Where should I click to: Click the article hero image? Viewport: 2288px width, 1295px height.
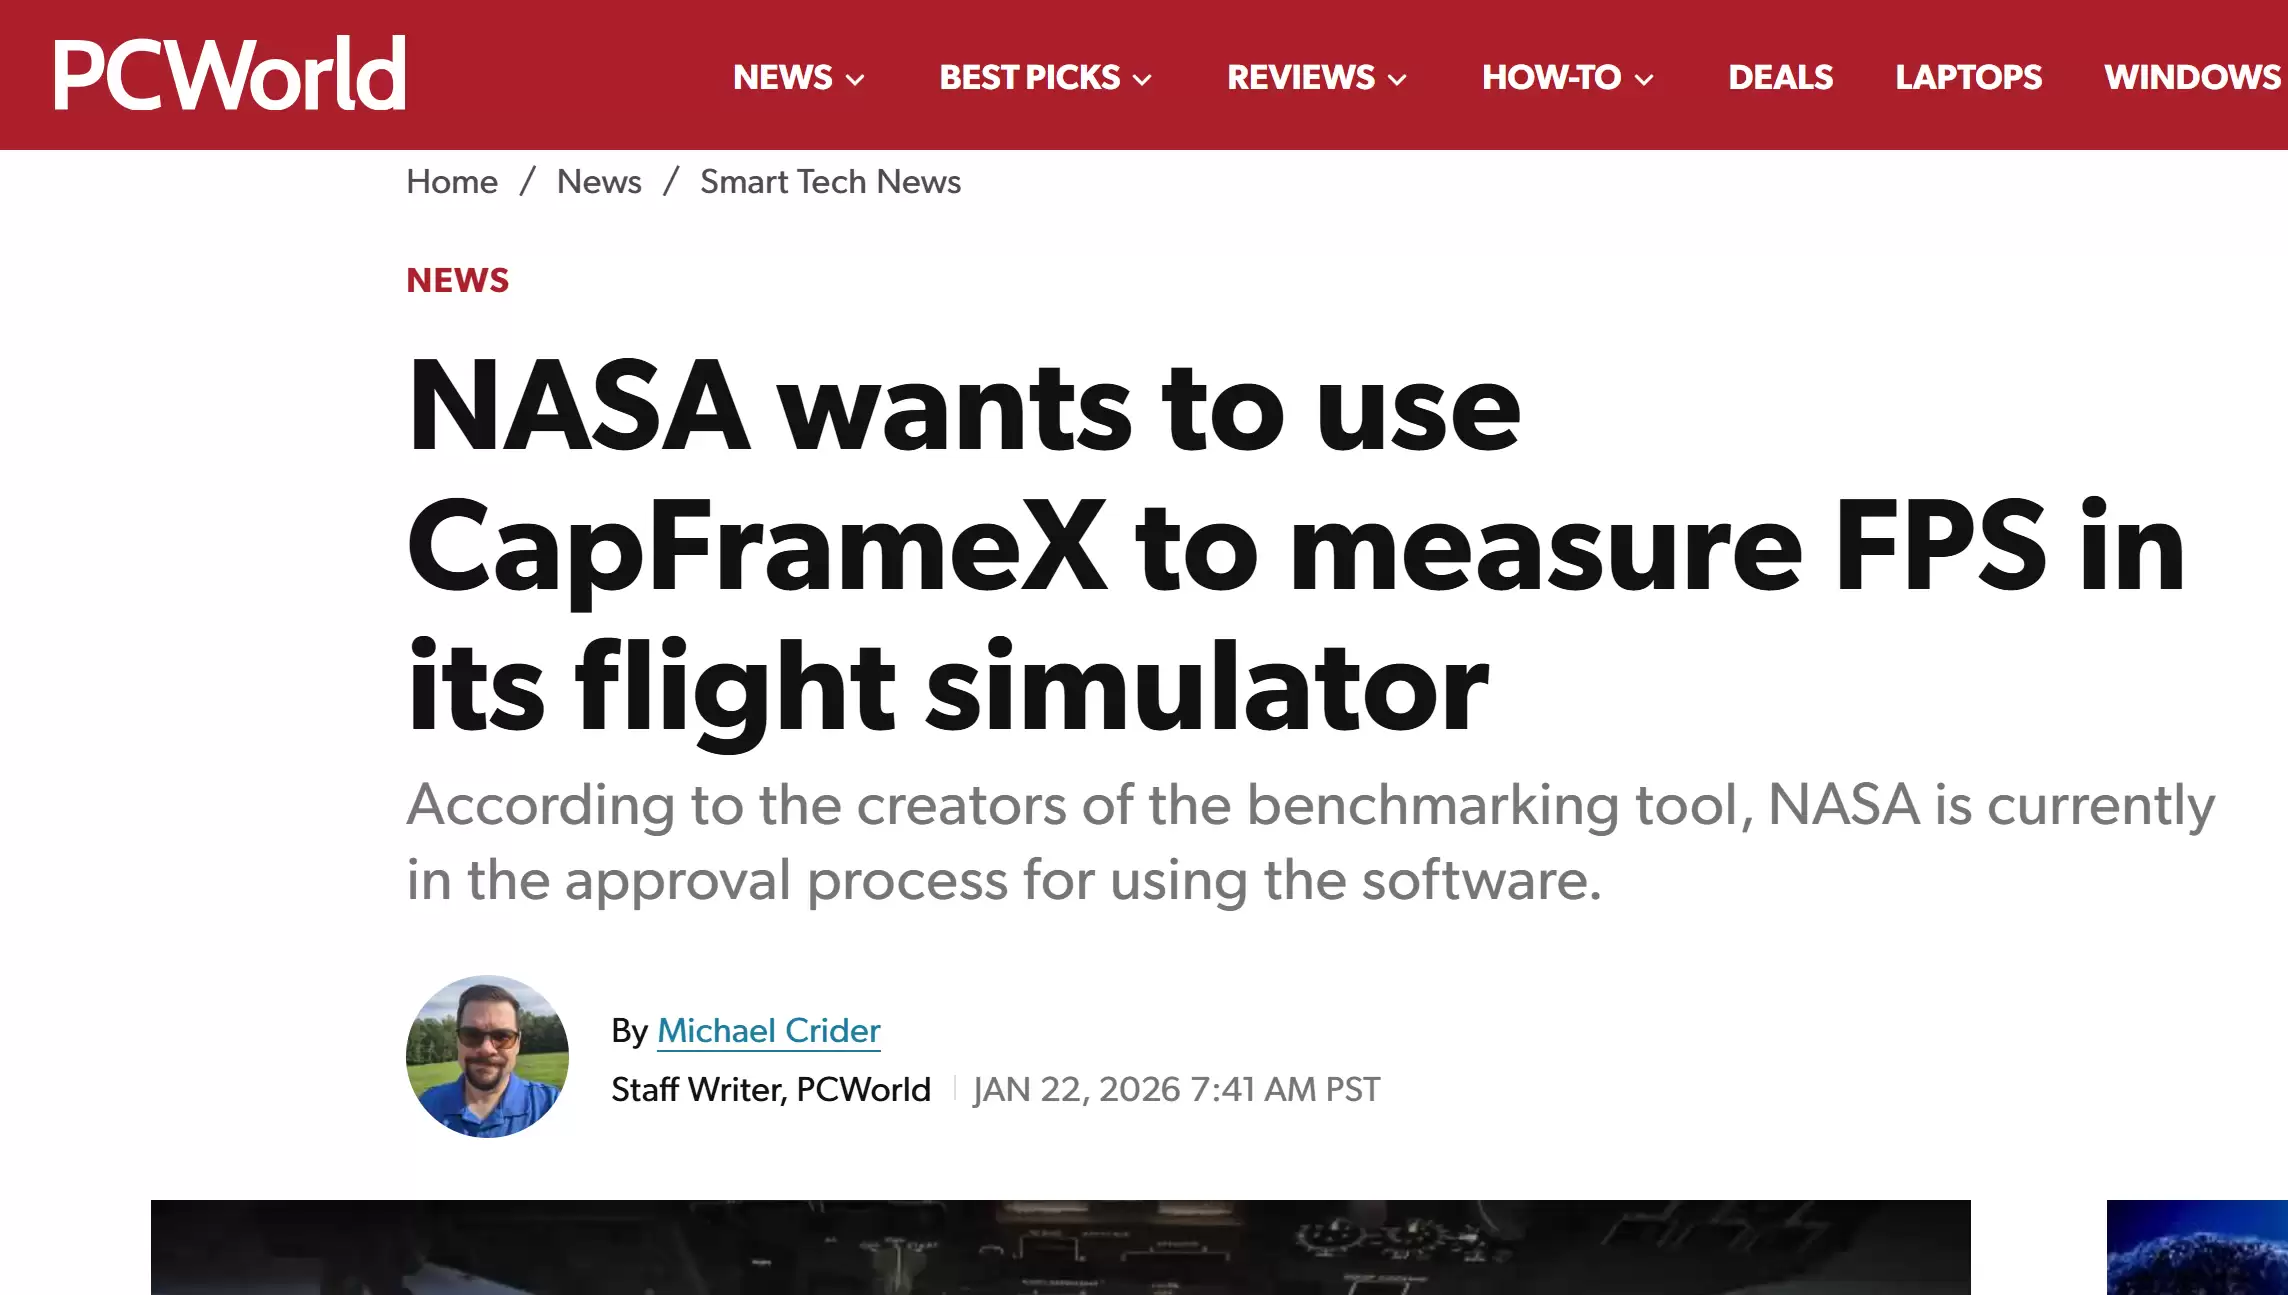(x=1060, y=1247)
